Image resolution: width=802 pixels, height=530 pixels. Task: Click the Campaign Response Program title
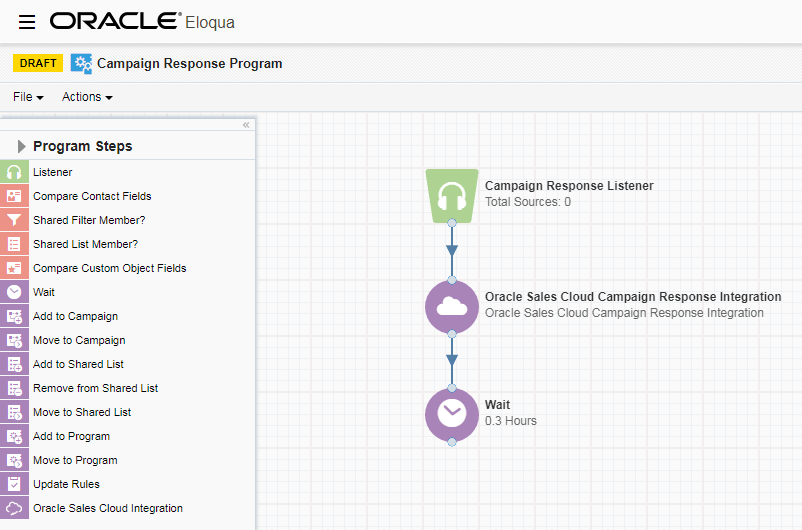pyautogui.click(x=190, y=63)
